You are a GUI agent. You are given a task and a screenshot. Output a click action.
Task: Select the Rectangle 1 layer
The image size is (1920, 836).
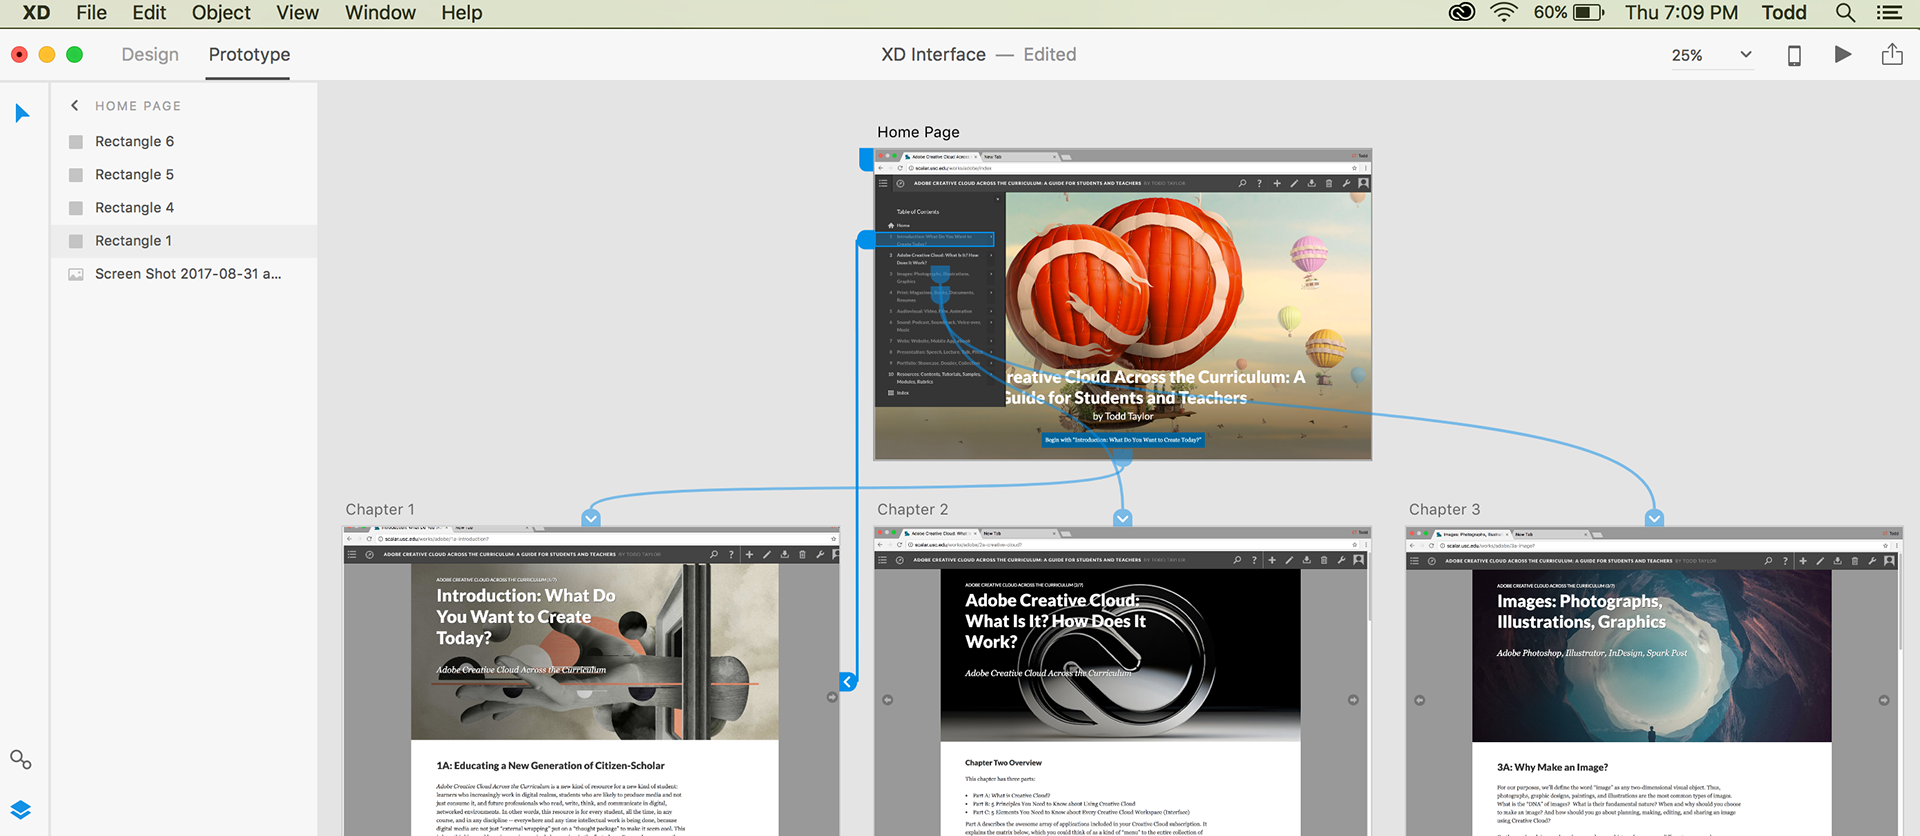[x=184, y=241]
